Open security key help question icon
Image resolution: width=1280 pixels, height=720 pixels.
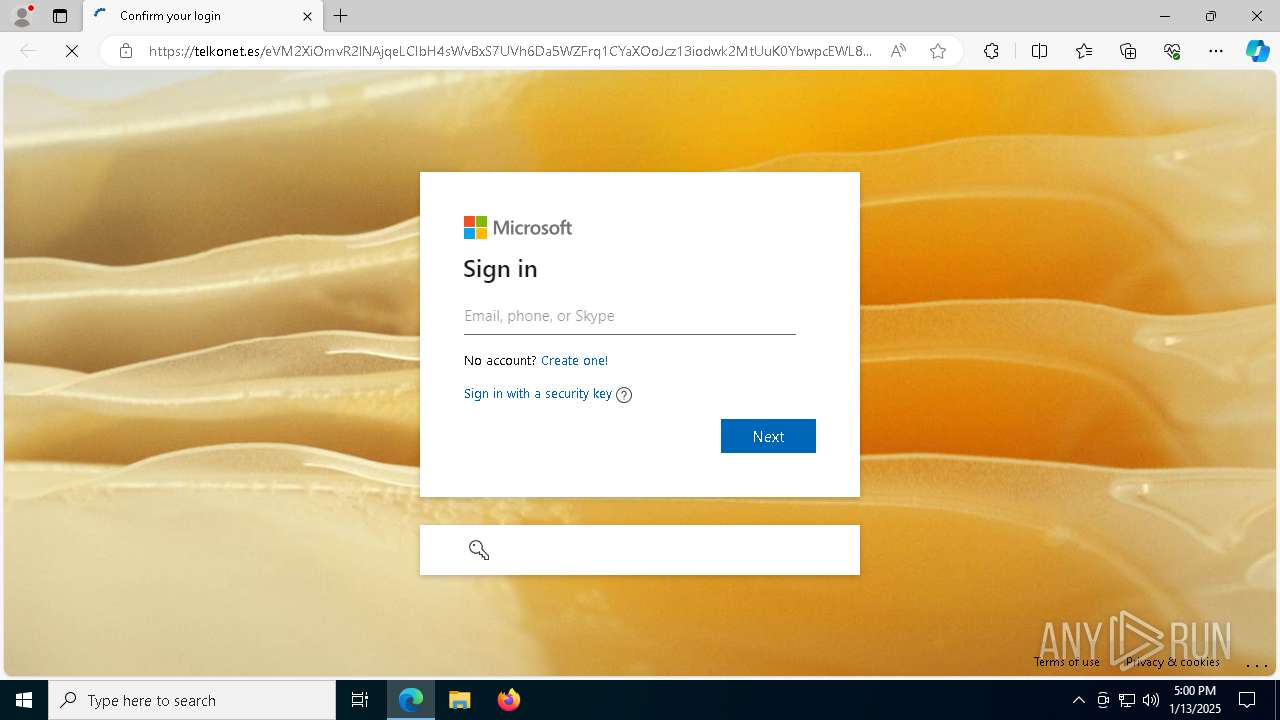[x=624, y=395]
